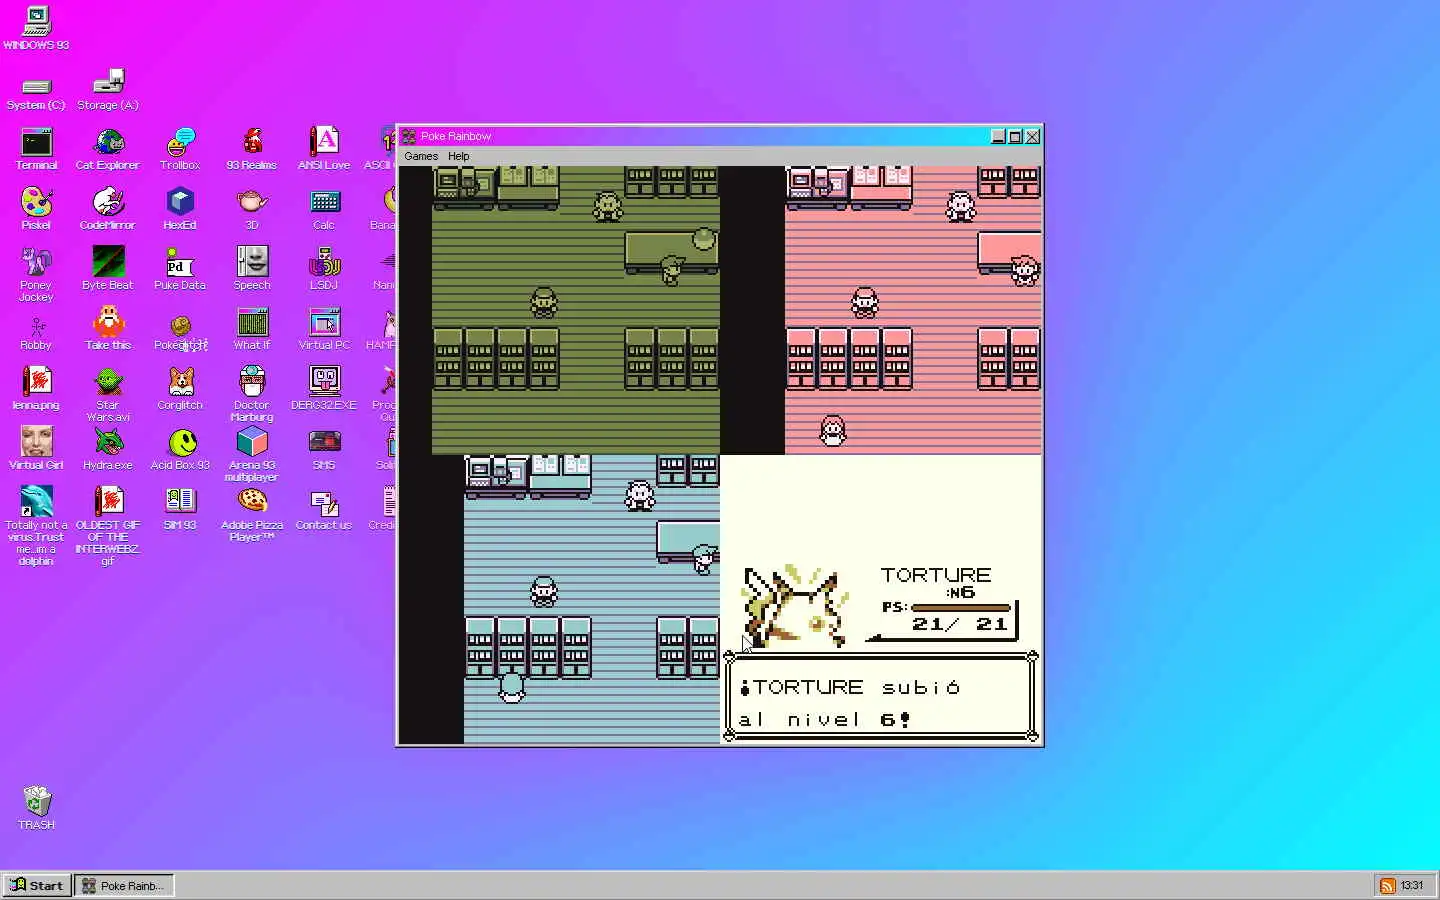Open the 93 Realms icon
Viewport: 1440px width, 900px height.
(252, 149)
